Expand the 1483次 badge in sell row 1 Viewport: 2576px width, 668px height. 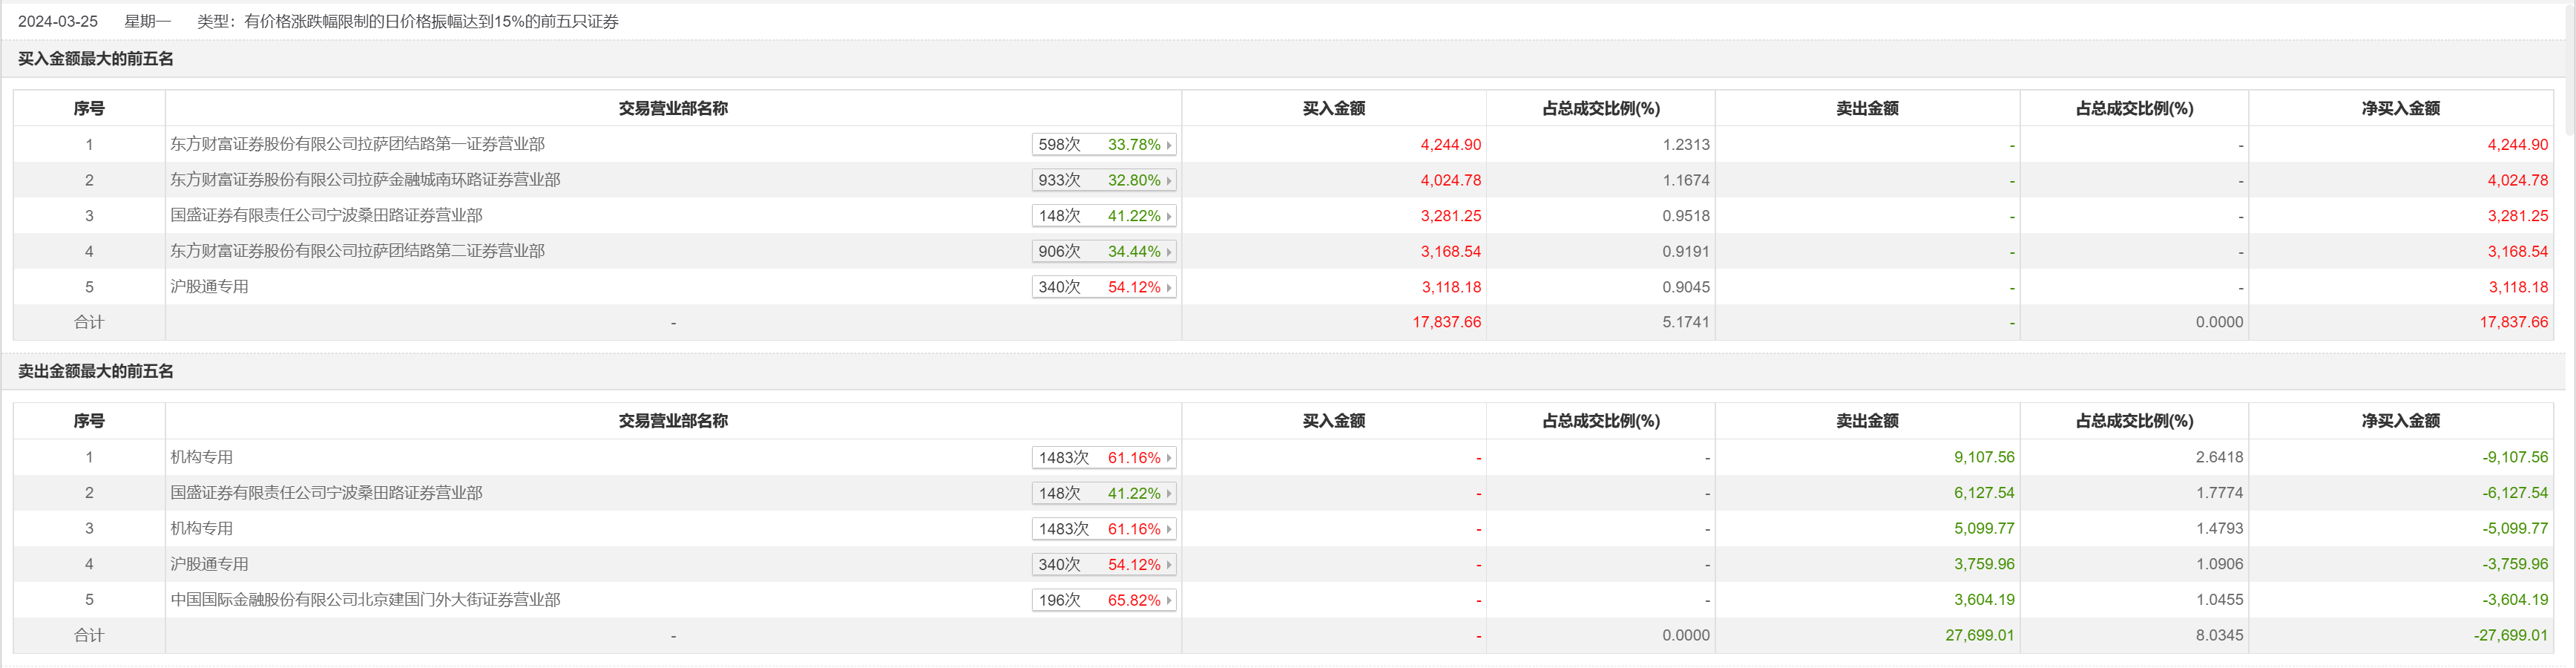pyautogui.click(x=1103, y=457)
